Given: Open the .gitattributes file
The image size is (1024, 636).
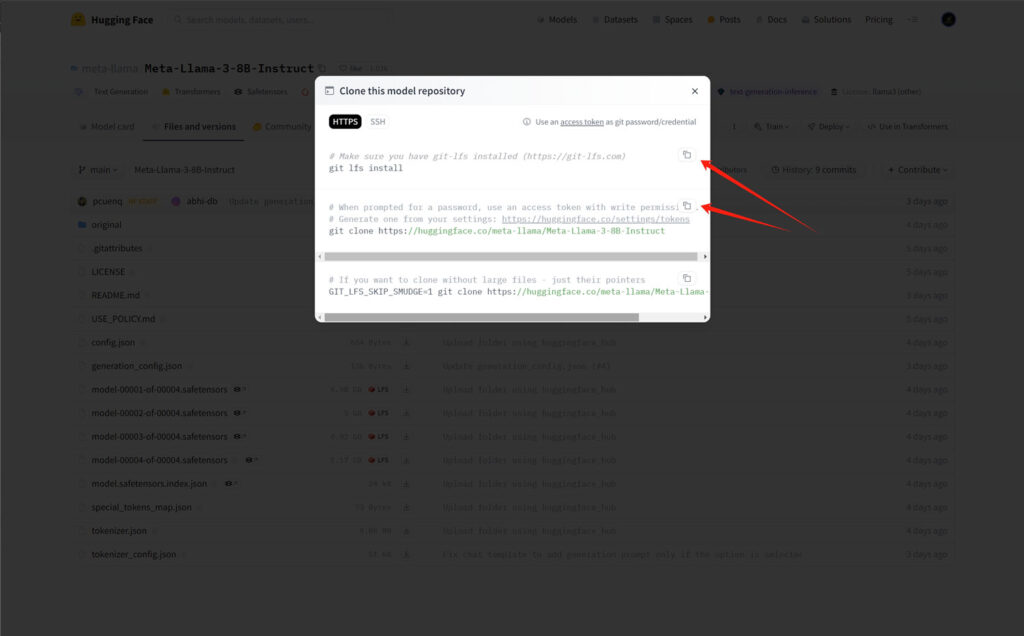Looking at the screenshot, I should (x=117, y=248).
